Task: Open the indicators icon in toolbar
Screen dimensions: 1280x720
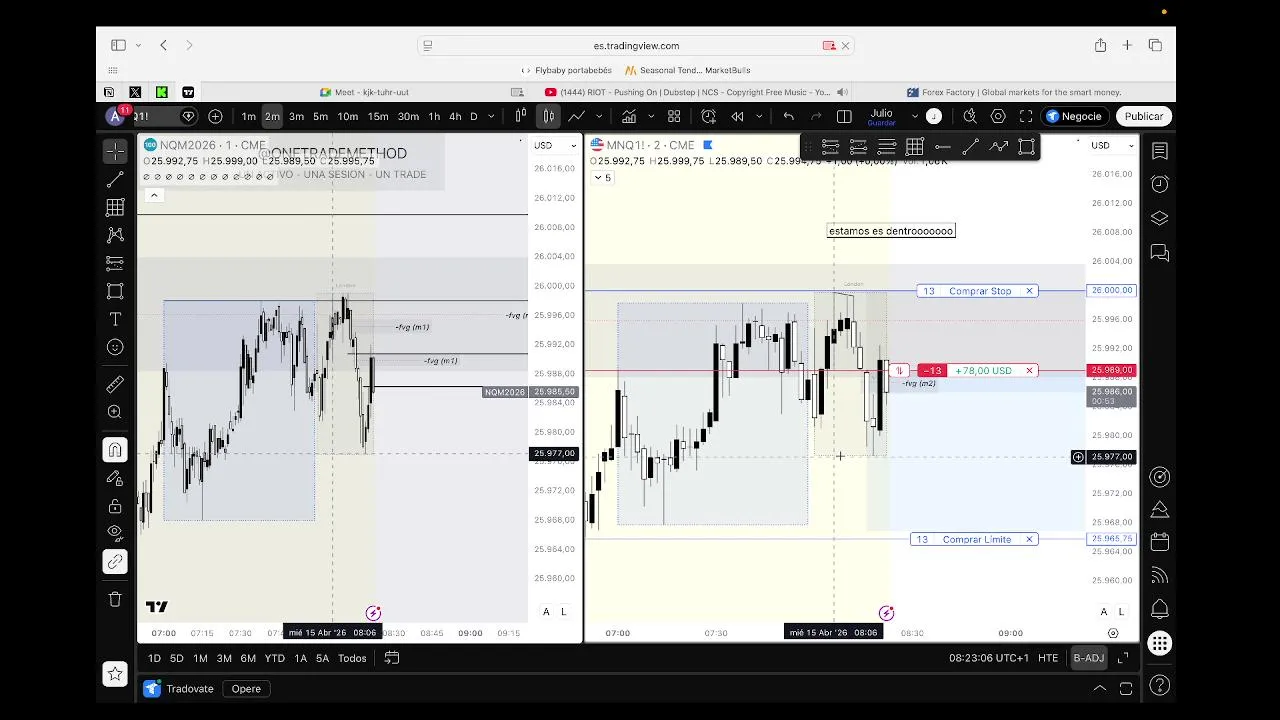Action: (628, 116)
